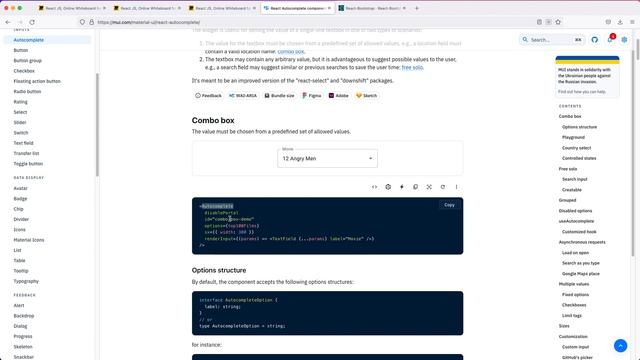Select the React Autocomplete component tab
640x360 pixels.
[297, 8]
